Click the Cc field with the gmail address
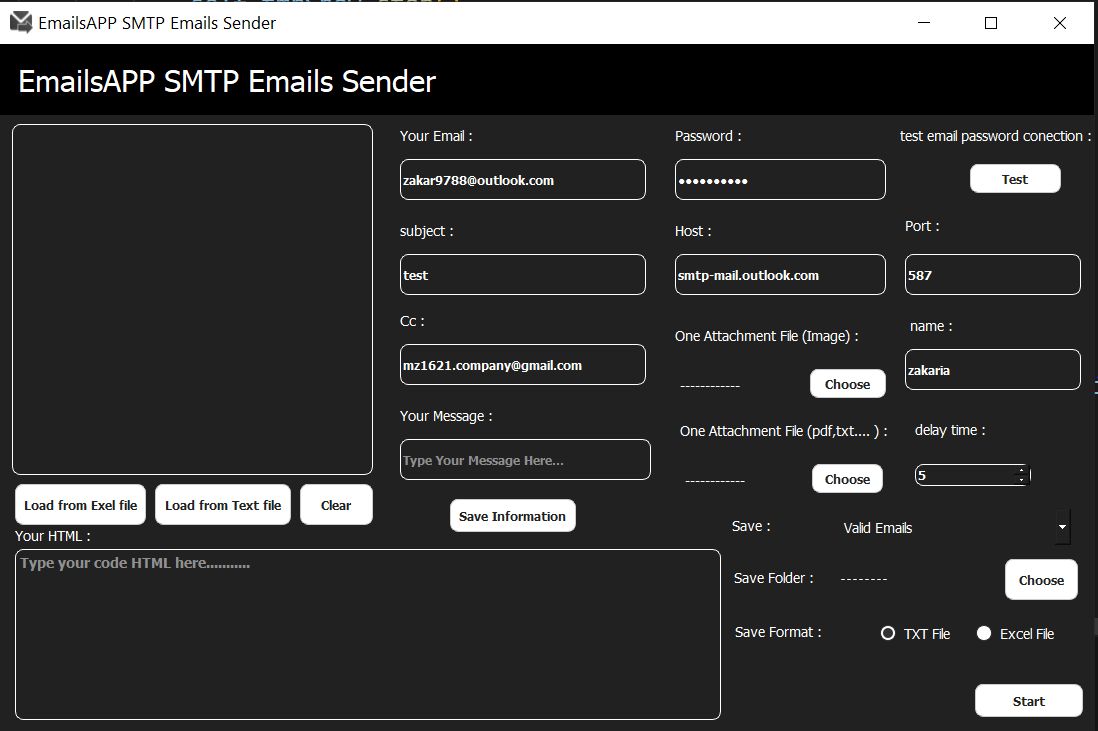Screen dimensions: 1098x731 pyautogui.click(x=522, y=365)
